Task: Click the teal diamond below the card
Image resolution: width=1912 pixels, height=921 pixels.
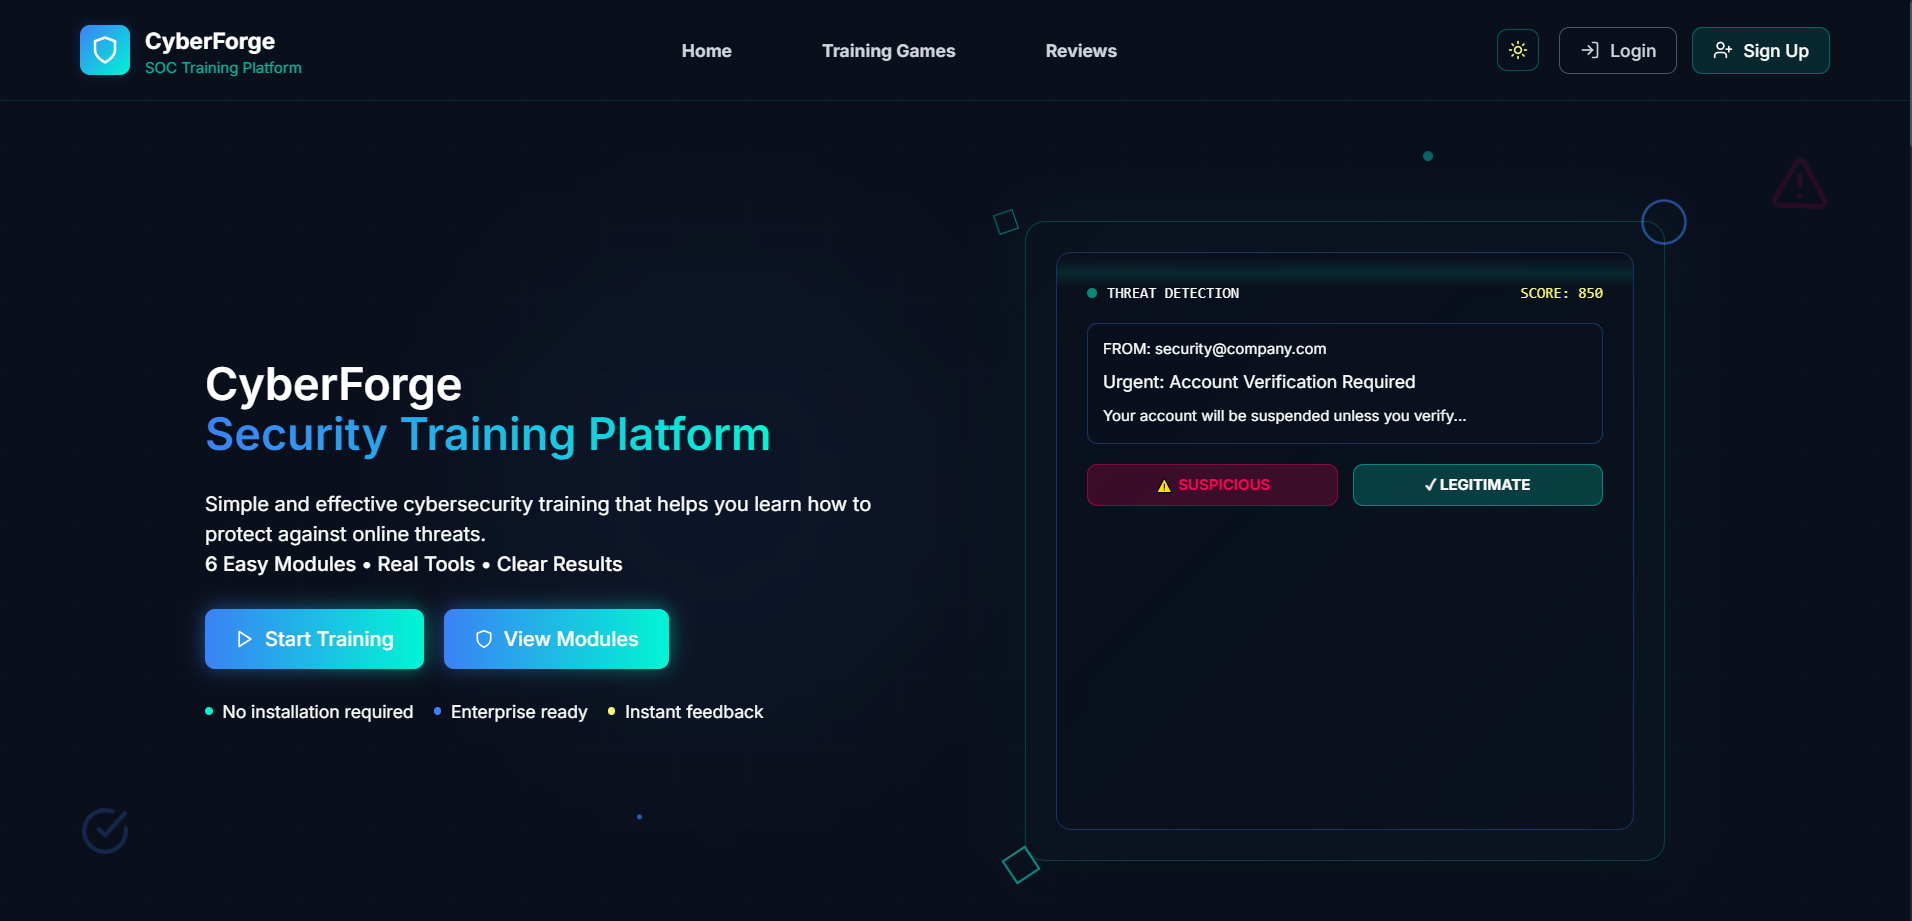Action: click(x=1020, y=865)
